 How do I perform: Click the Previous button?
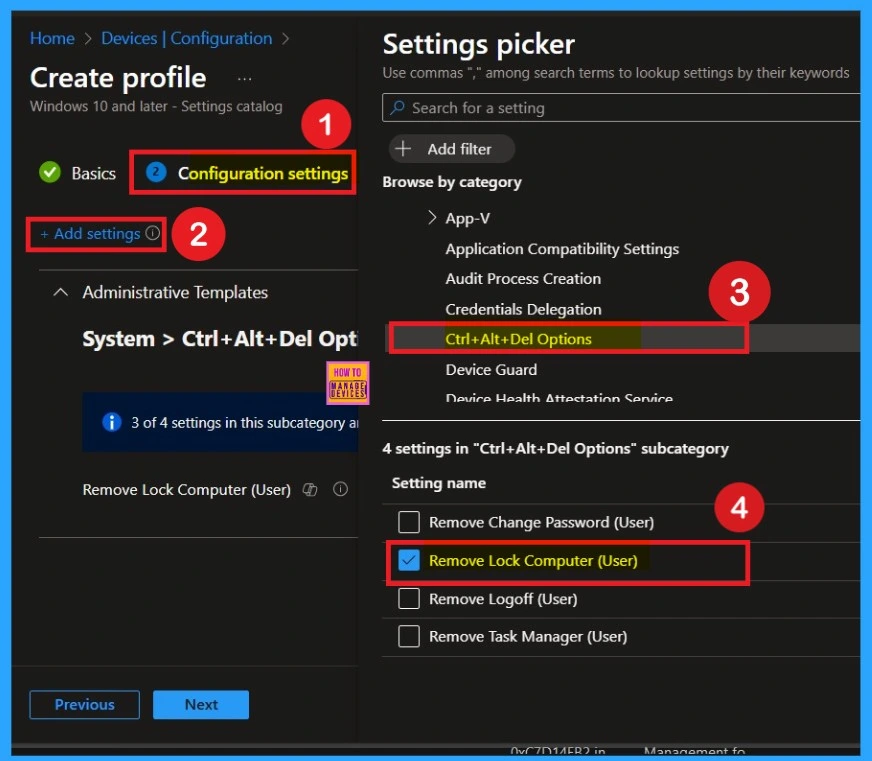85,705
